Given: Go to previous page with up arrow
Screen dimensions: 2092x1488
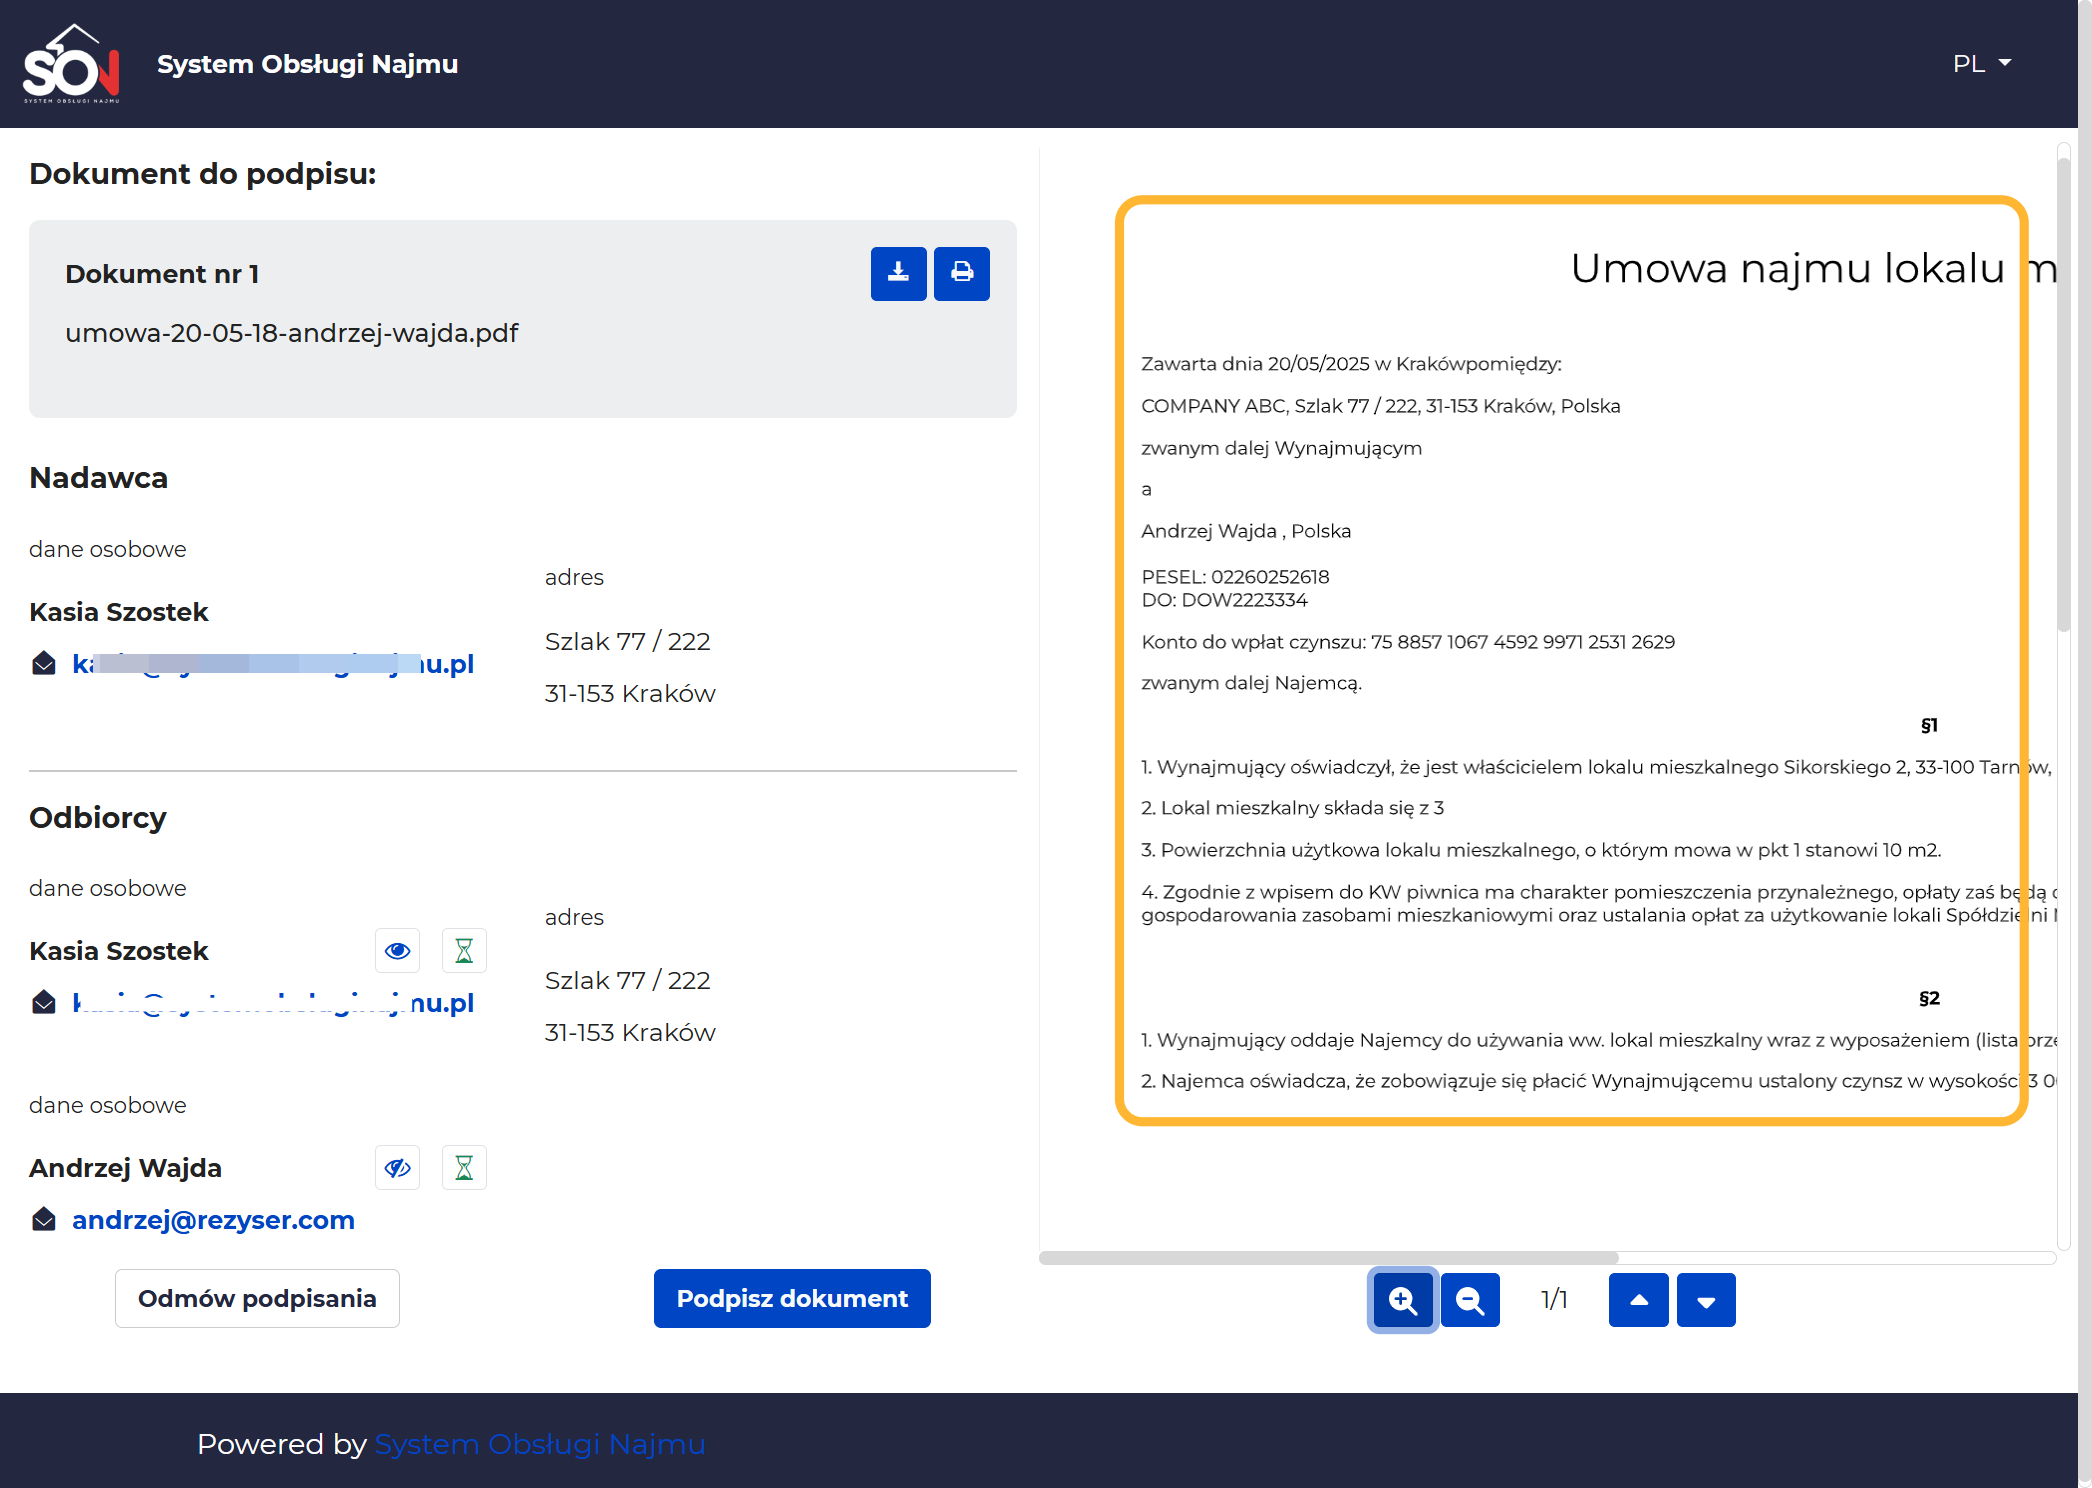Looking at the screenshot, I should [1638, 1300].
